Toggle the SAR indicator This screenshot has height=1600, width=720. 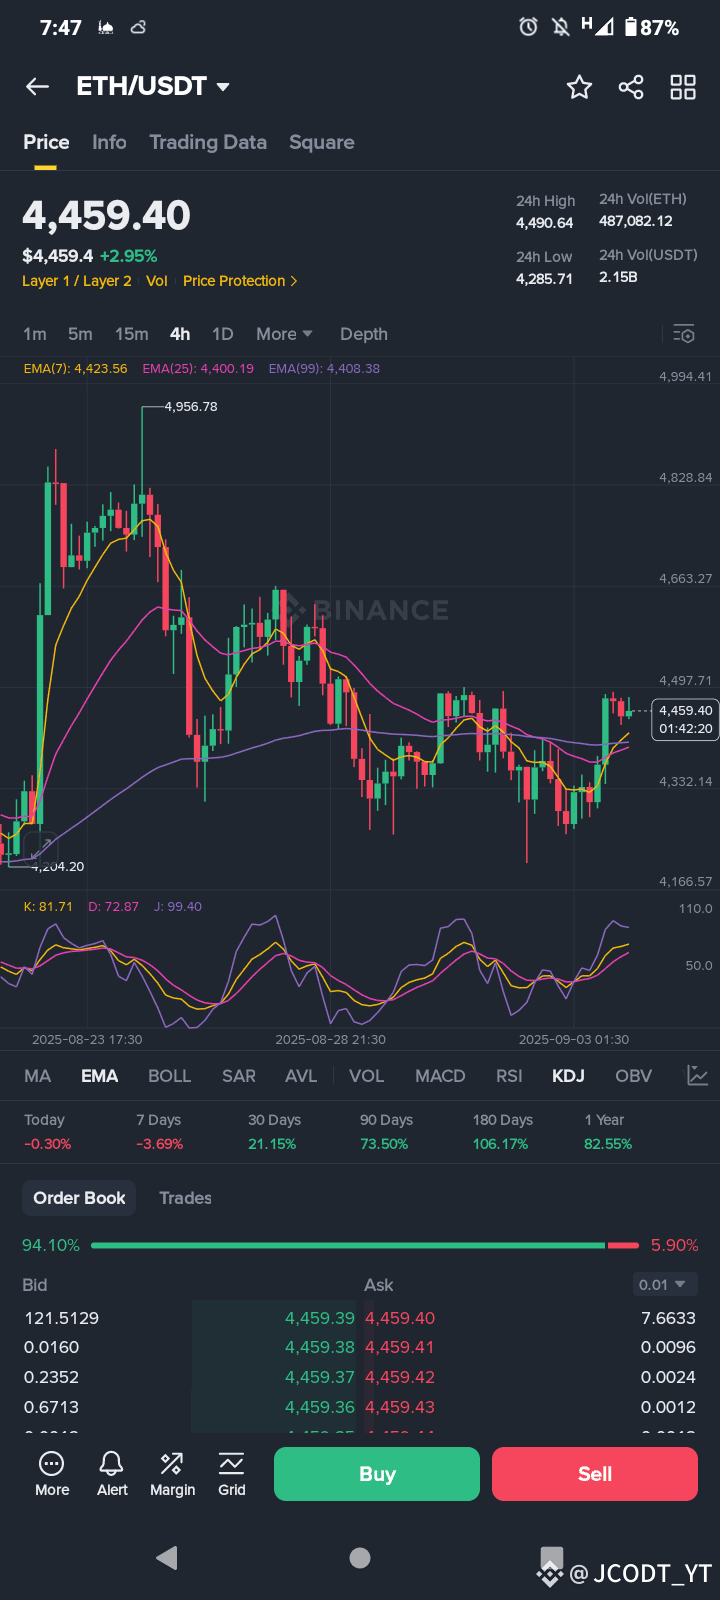(239, 1076)
